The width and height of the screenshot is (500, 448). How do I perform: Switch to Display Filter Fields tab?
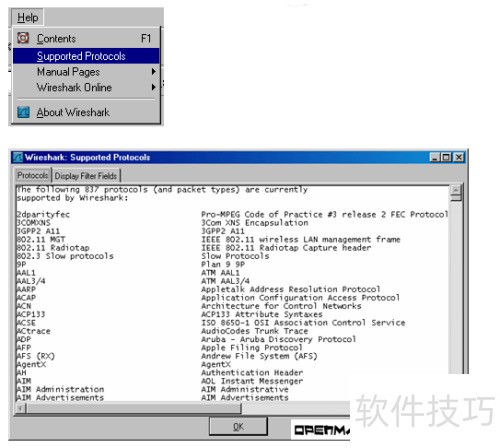86,176
